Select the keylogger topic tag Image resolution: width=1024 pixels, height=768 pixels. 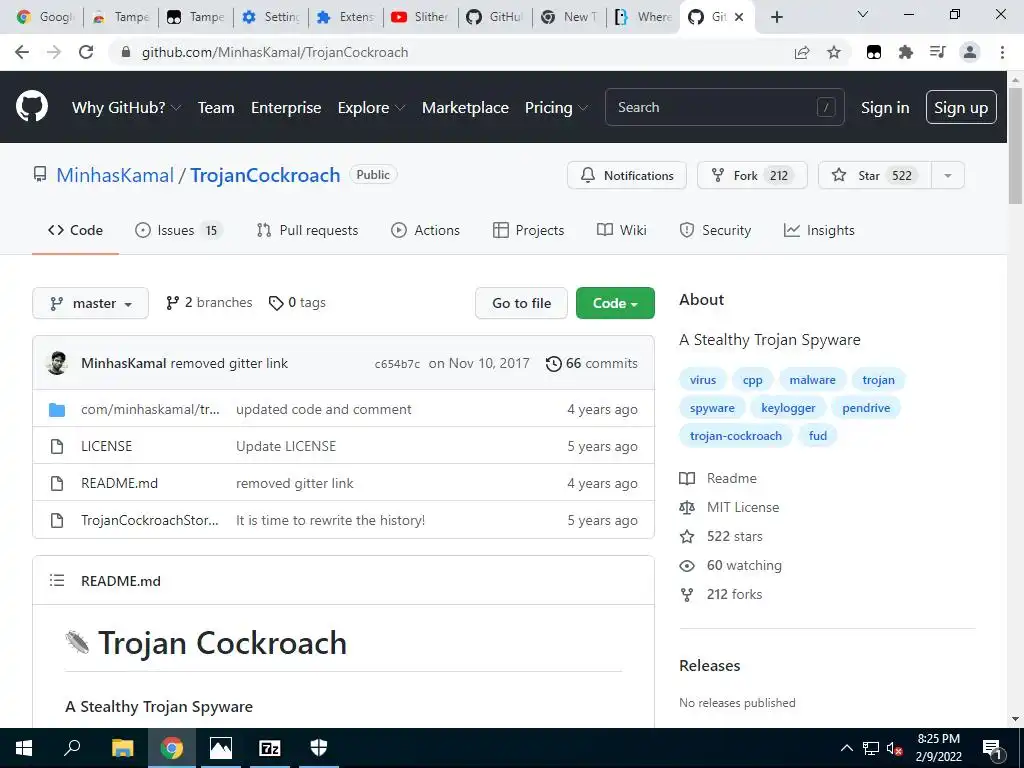click(x=788, y=408)
